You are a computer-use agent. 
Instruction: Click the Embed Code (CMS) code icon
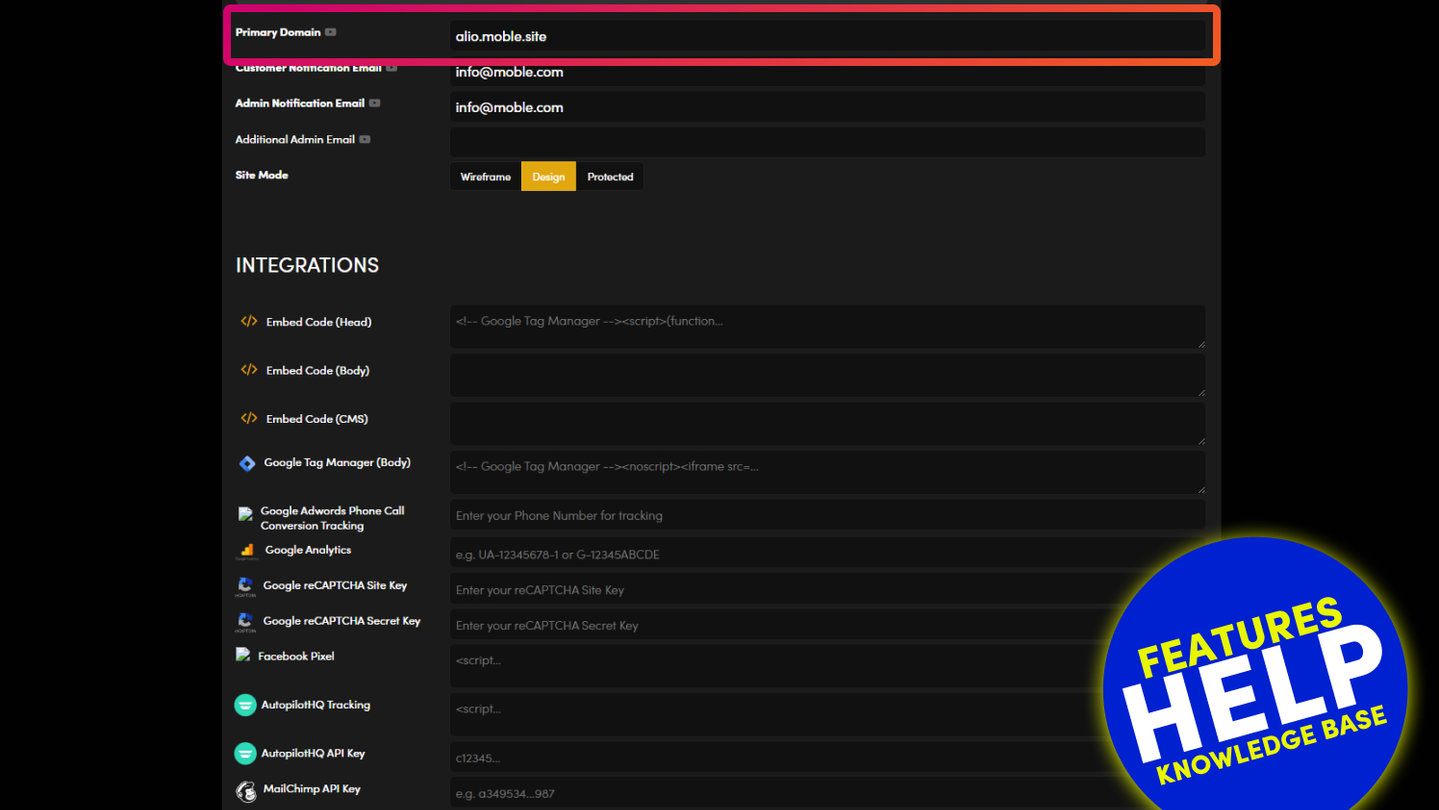(249, 419)
